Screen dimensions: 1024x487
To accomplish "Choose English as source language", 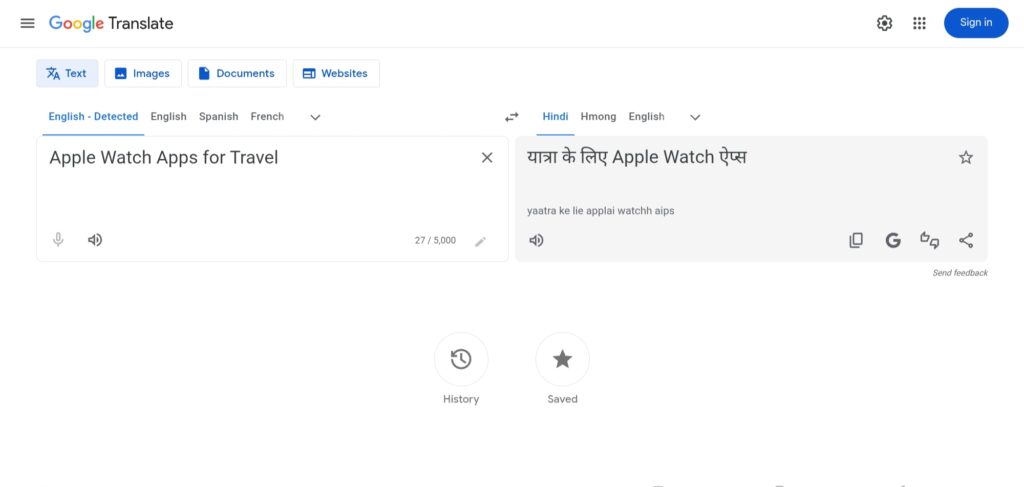I will tap(168, 117).
